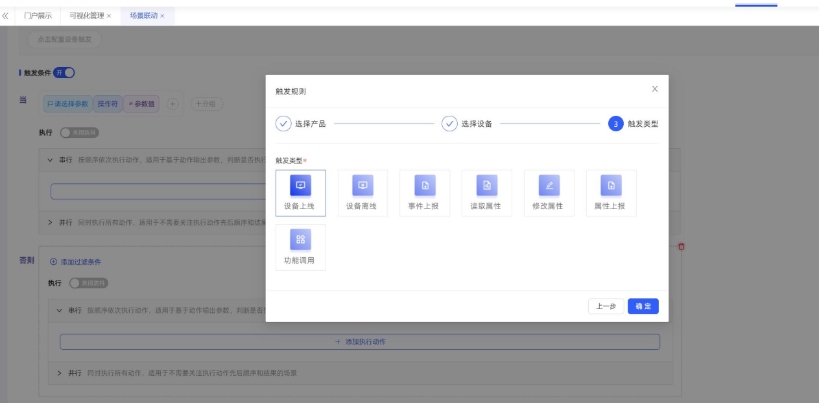The height and width of the screenshot is (406, 819).
Task: Switch to the 门户展示 tab
Action: pyautogui.click(x=38, y=16)
